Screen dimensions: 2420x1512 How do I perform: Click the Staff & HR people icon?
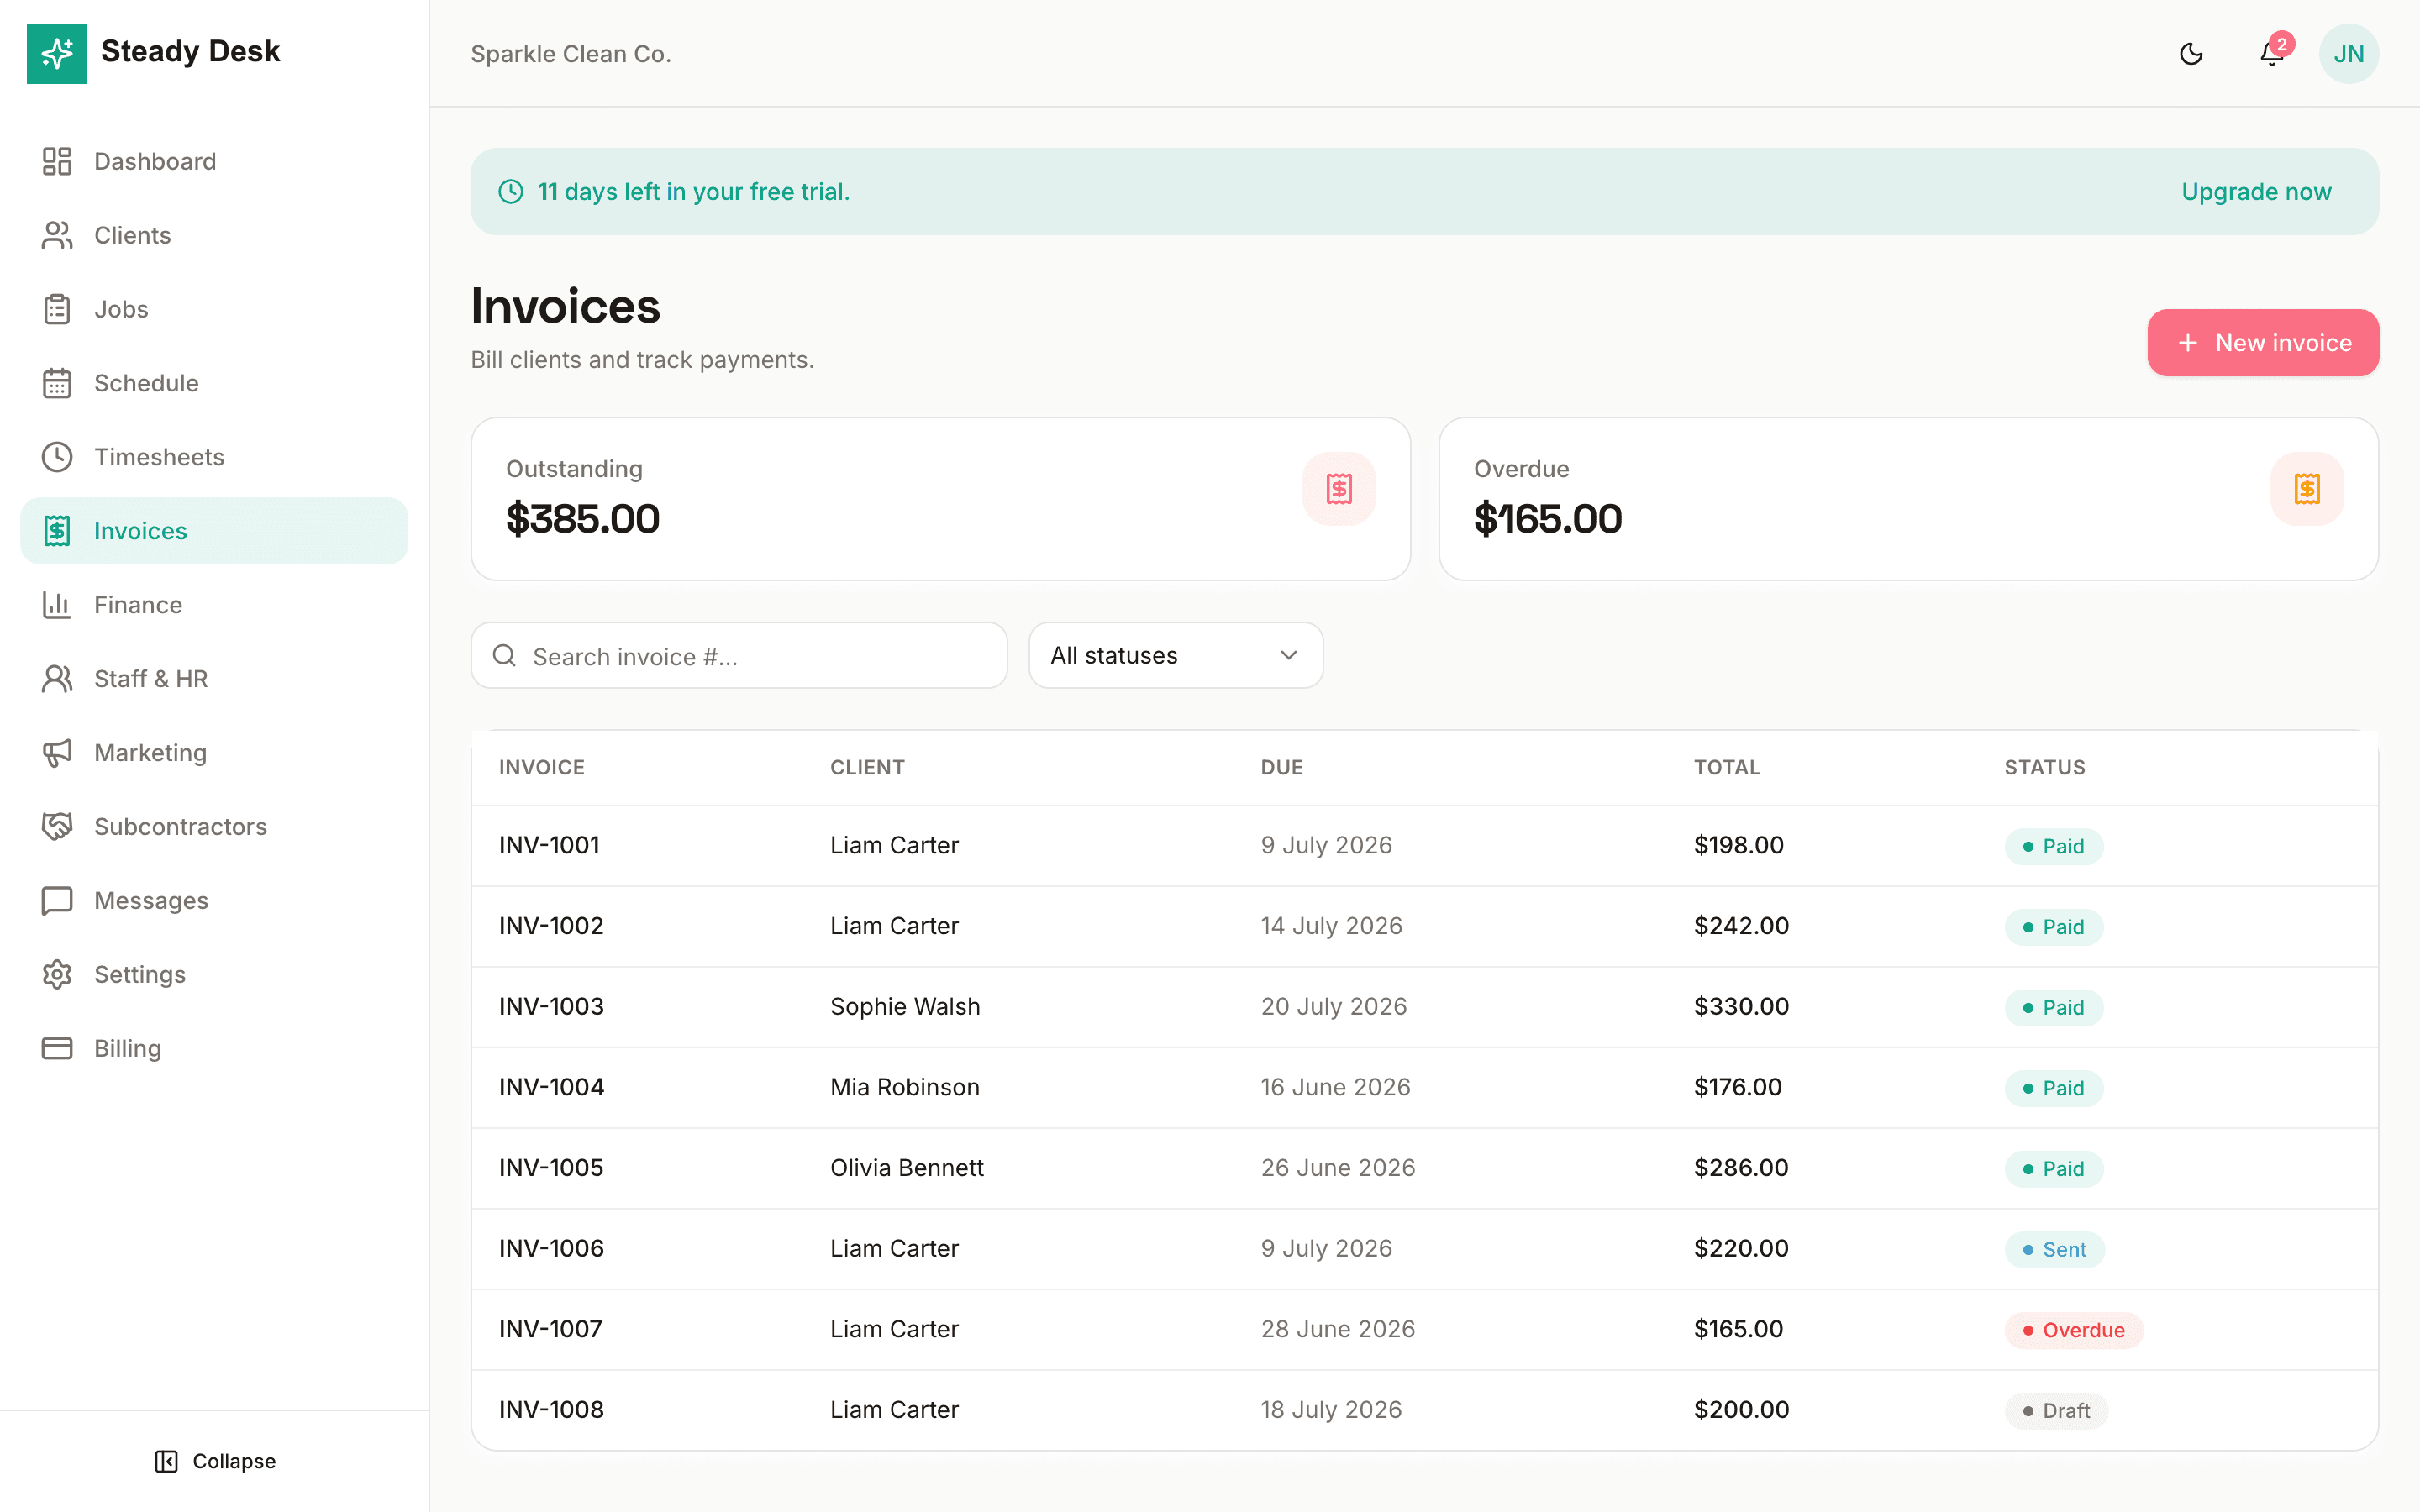57,679
